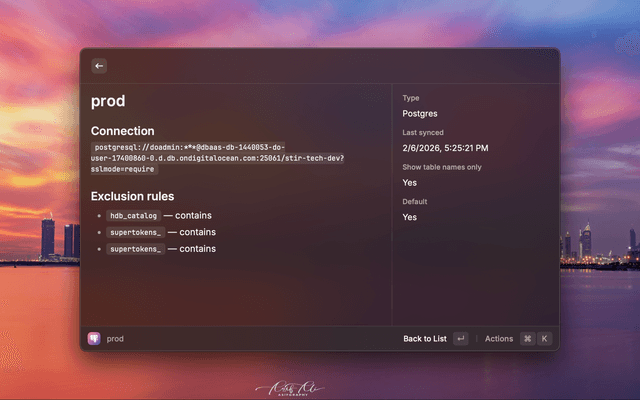Viewport: 640px width, 400px height.
Task: Click the back arrow button
Action: tap(99, 66)
